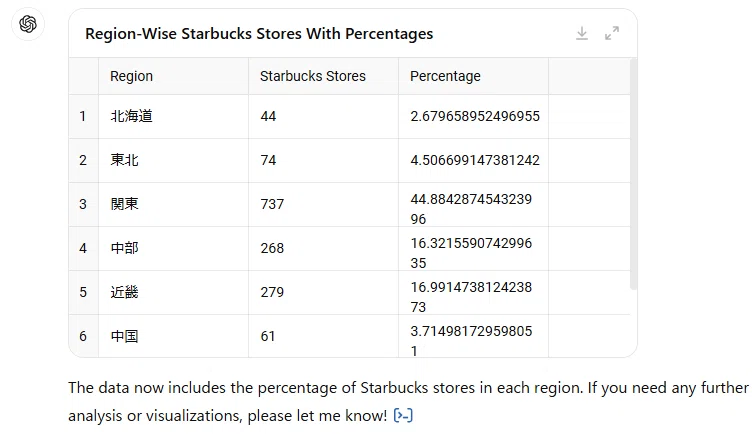The image size is (752, 434).
Task: Click row number 1 index cell
Action: (x=83, y=117)
